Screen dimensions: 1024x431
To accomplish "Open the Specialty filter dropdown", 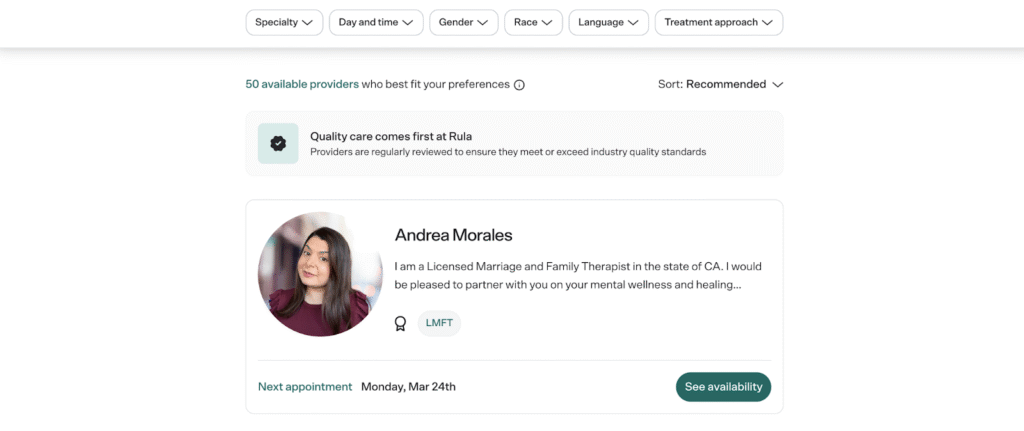I will tap(284, 23).
